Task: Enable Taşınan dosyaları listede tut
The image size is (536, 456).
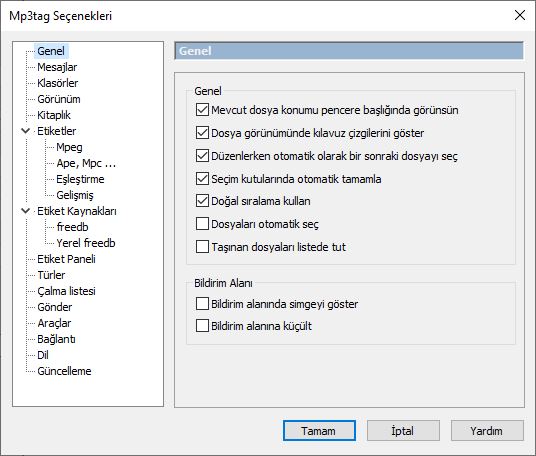Action: (x=202, y=247)
